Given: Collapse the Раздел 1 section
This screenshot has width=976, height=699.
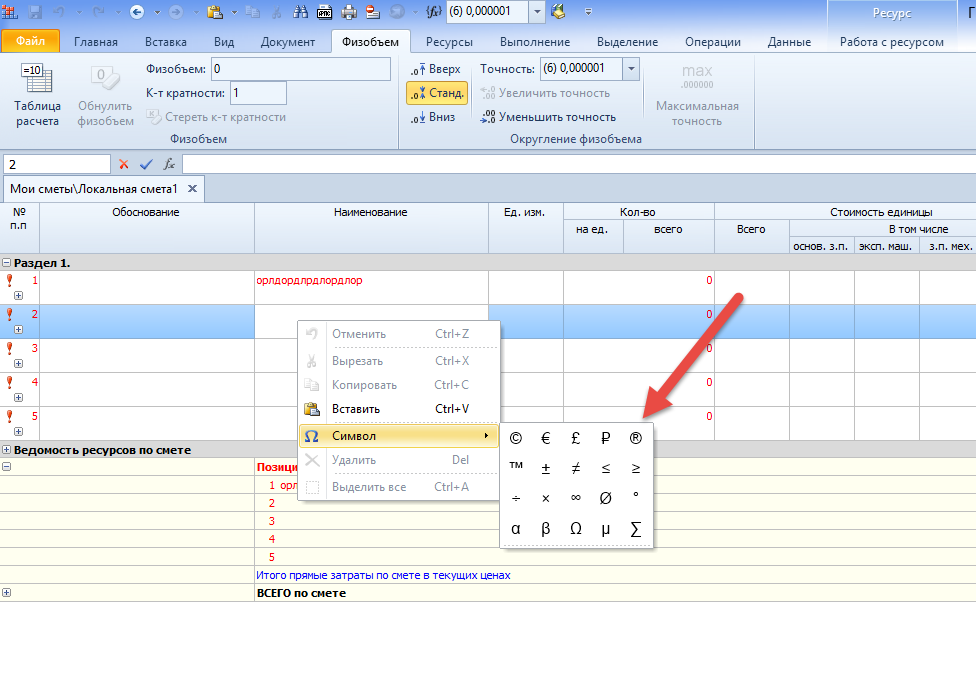Looking at the screenshot, I should tap(7, 263).
